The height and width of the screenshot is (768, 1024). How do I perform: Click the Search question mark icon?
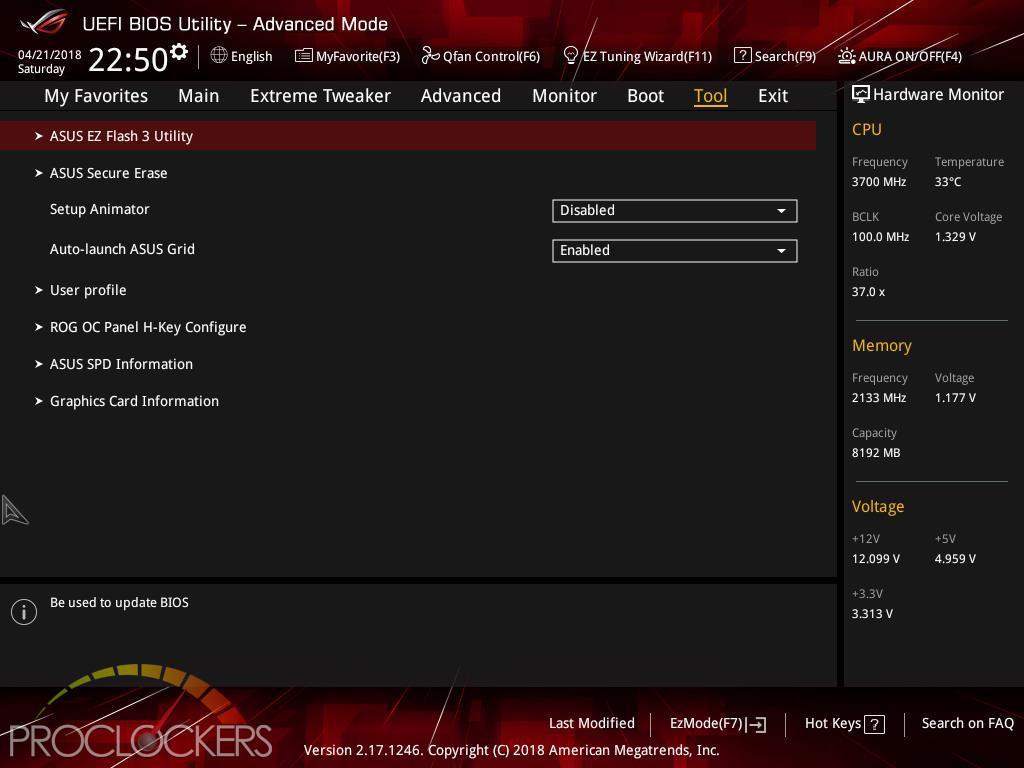pos(742,56)
